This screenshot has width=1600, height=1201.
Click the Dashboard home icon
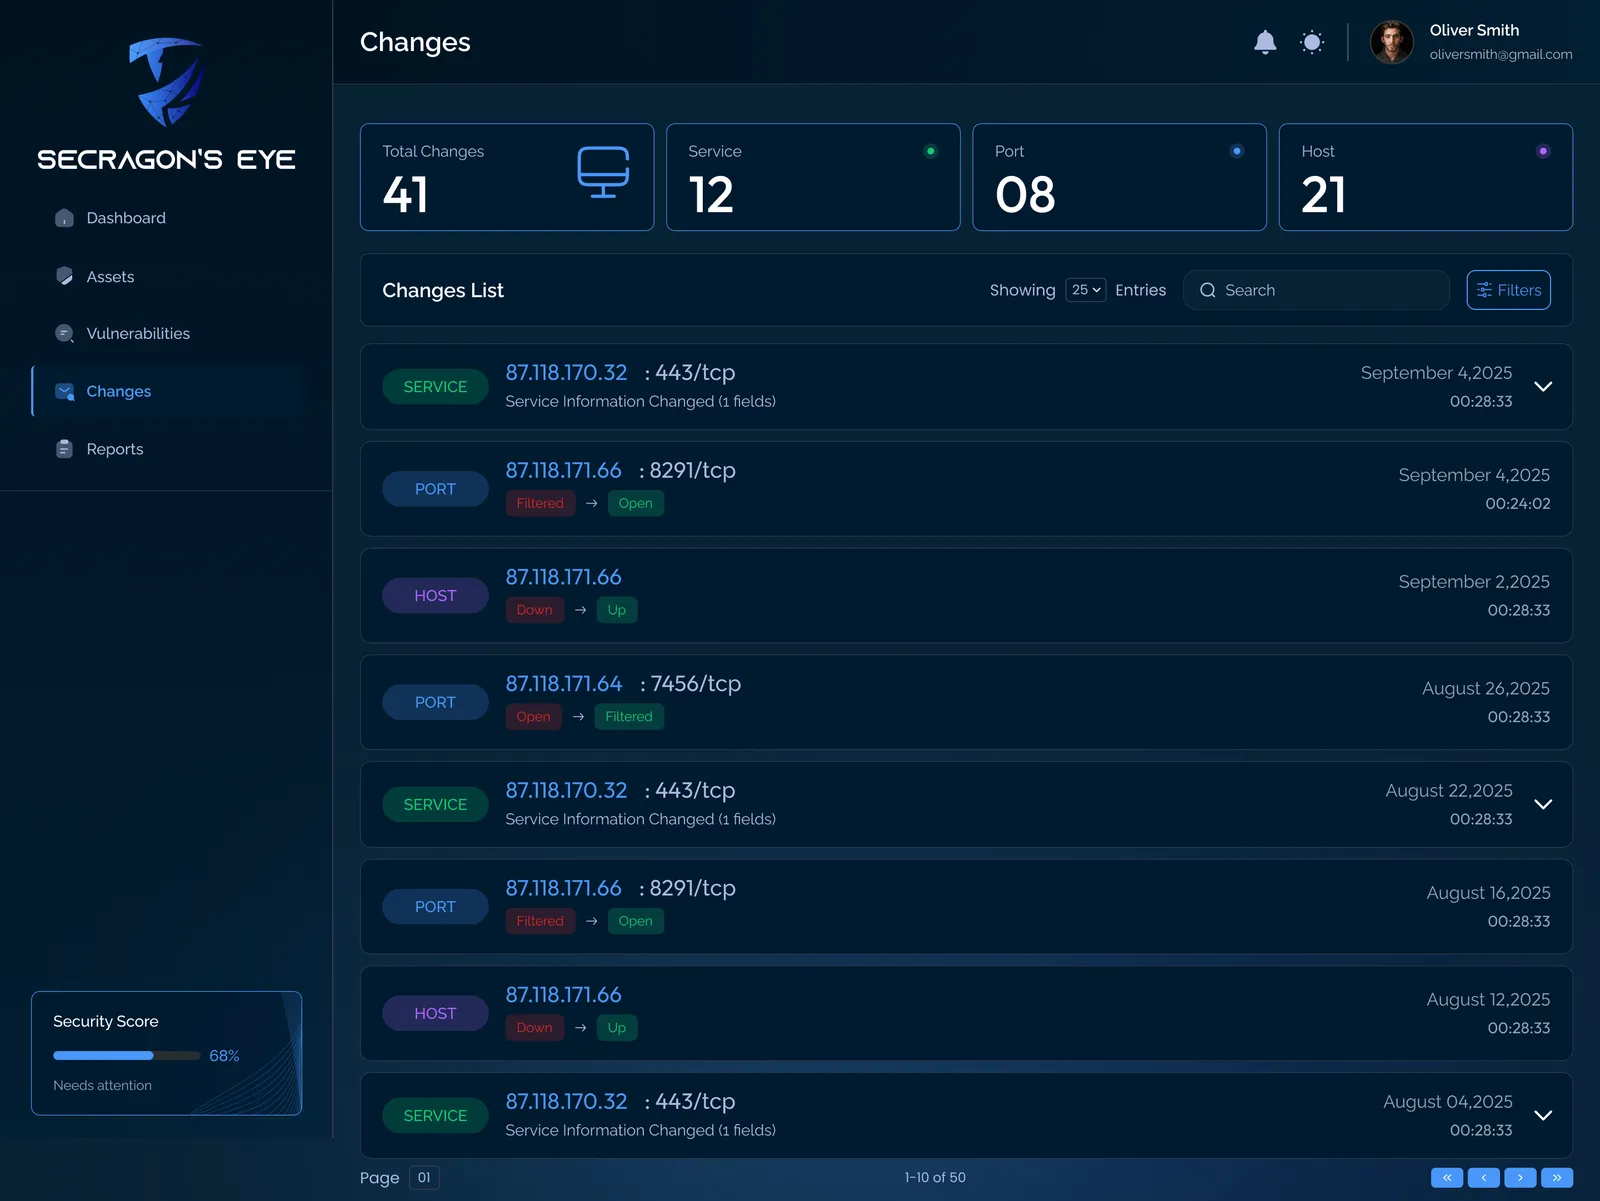point(64,218)
